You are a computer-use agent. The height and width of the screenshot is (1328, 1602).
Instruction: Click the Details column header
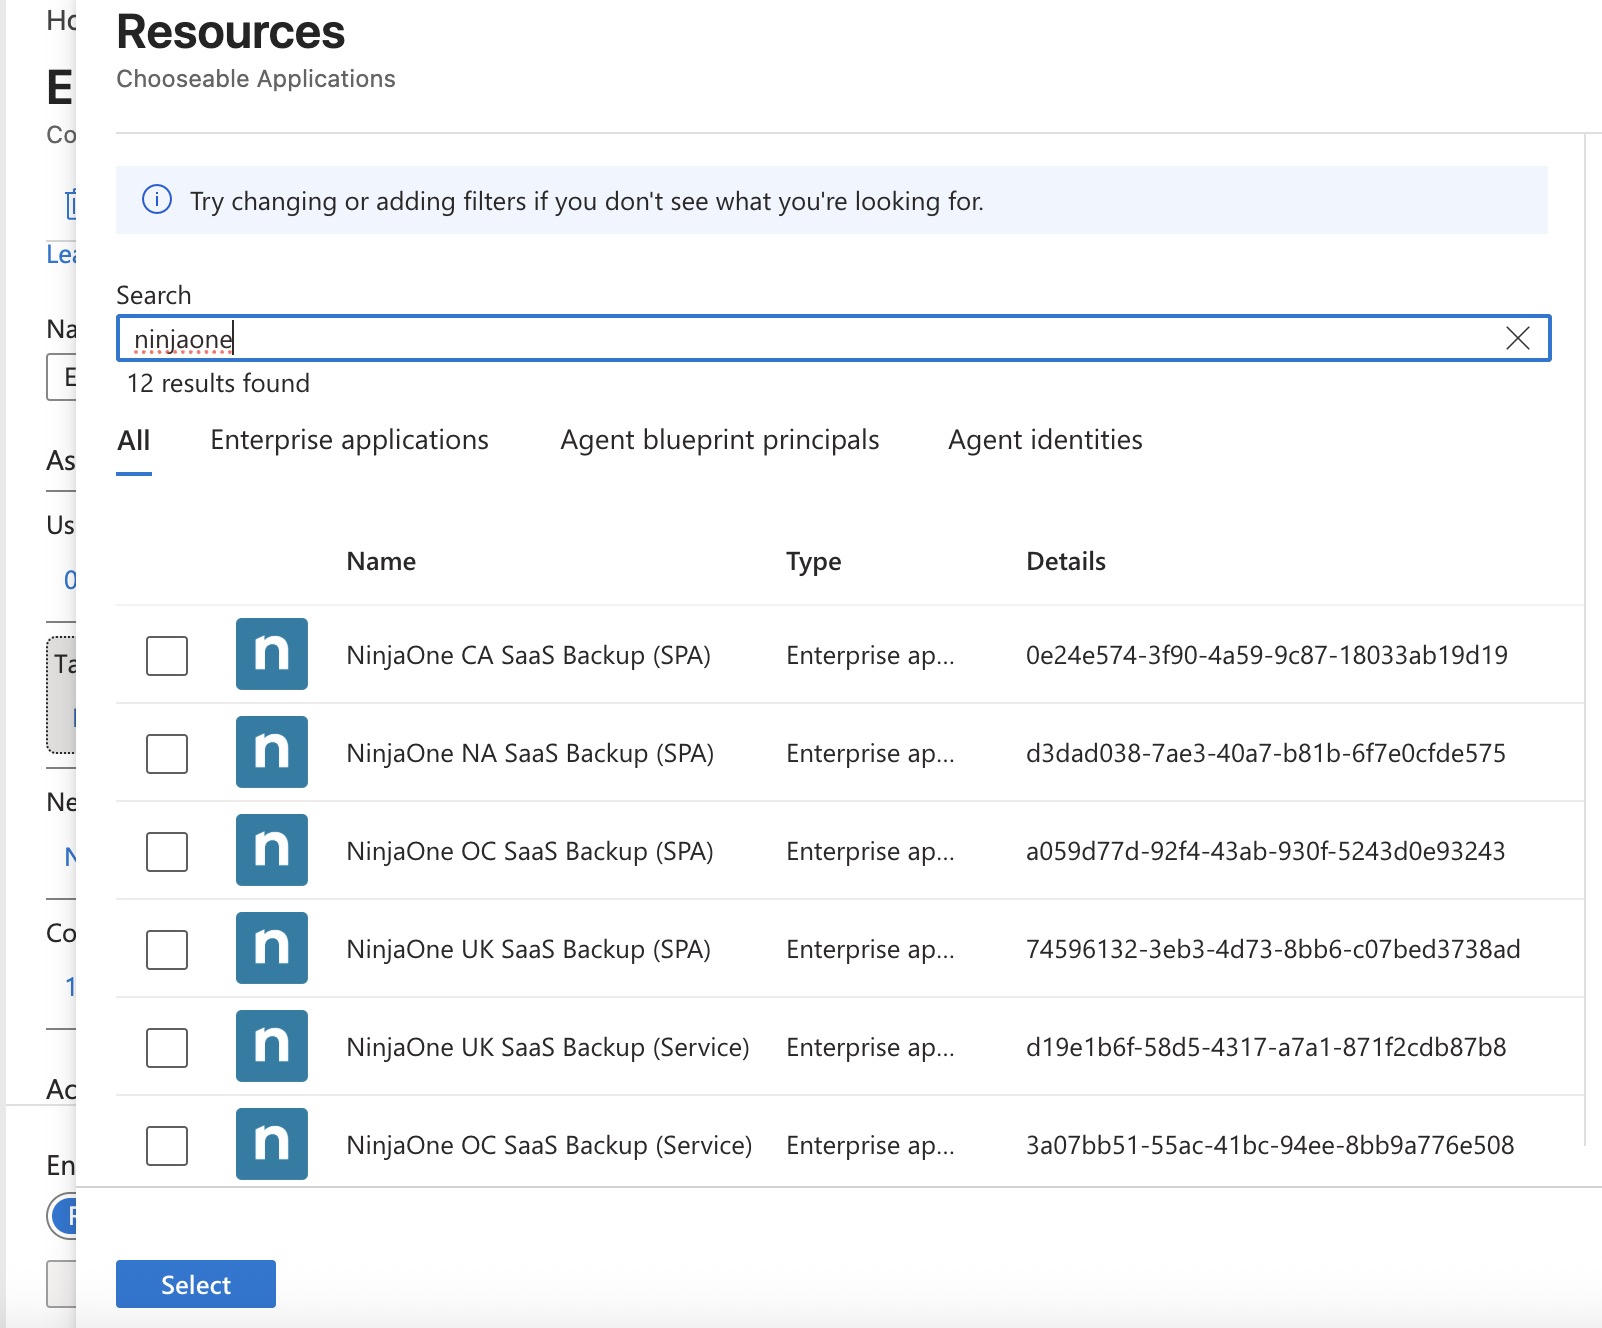(1066, 561)
